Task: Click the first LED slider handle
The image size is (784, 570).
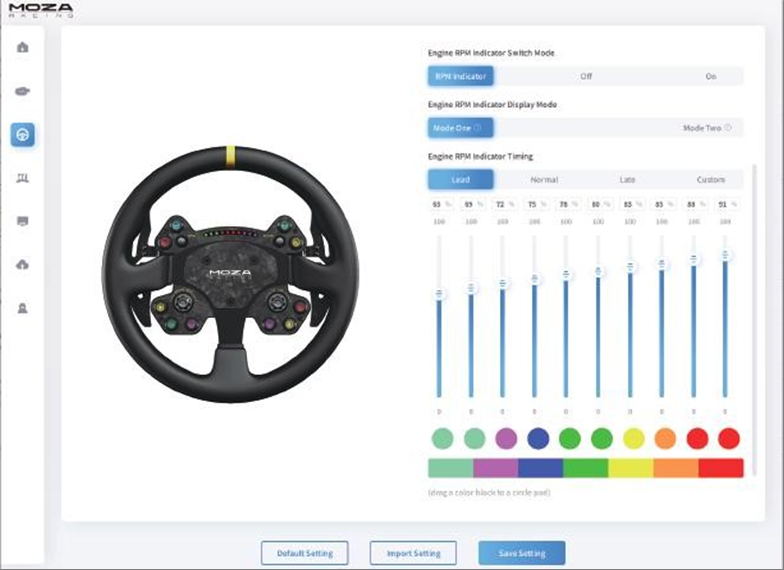Action: click(439, 294)
